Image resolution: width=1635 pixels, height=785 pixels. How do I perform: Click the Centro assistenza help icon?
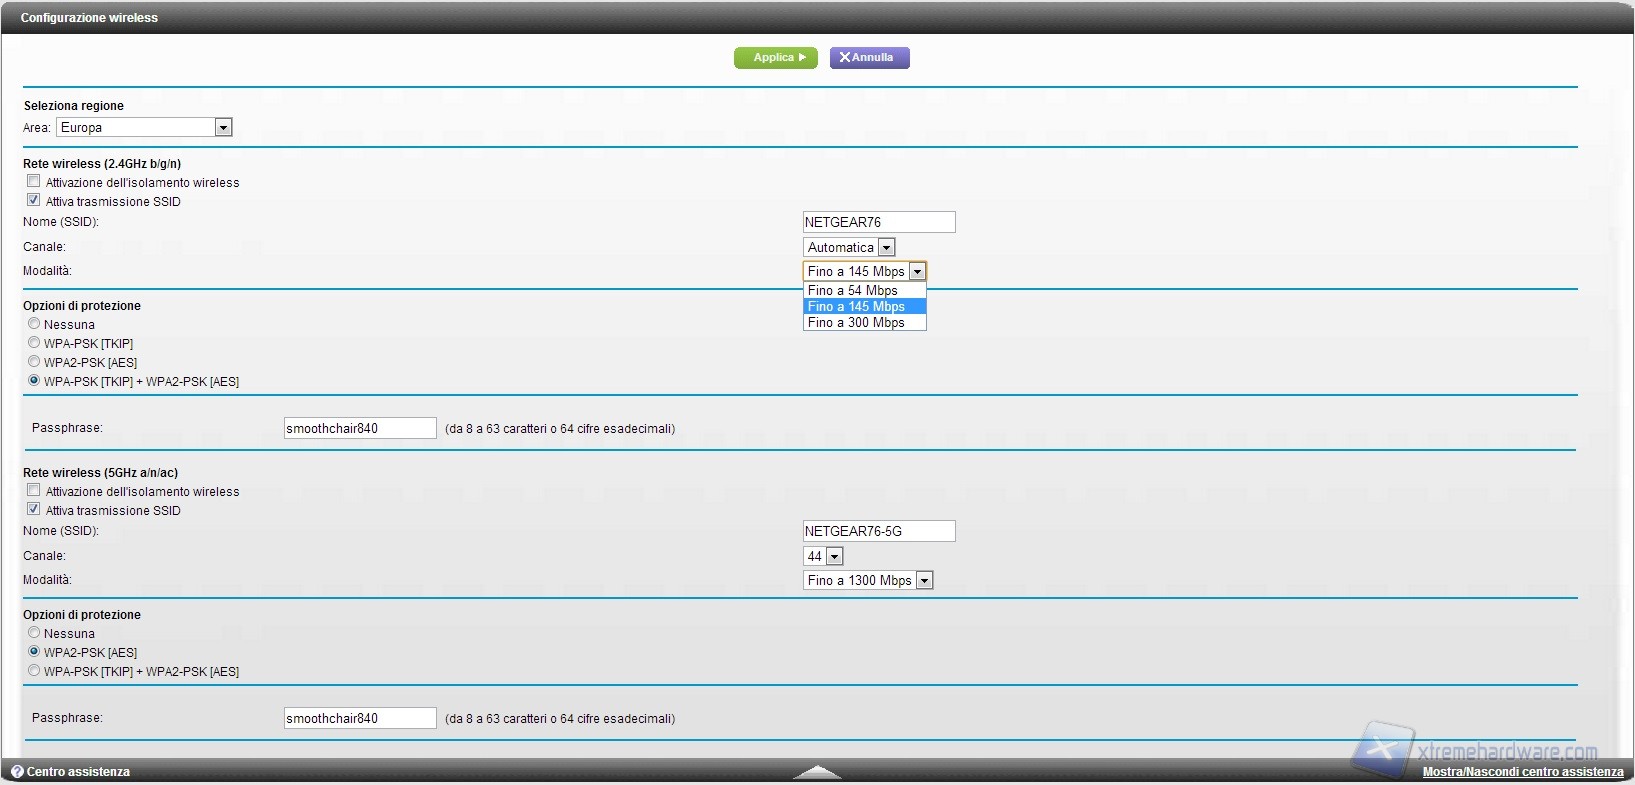tap(17, 772)
